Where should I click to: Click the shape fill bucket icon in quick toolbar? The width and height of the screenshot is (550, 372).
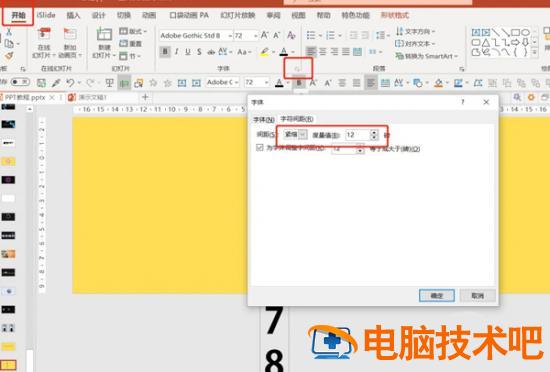(438, 83)
